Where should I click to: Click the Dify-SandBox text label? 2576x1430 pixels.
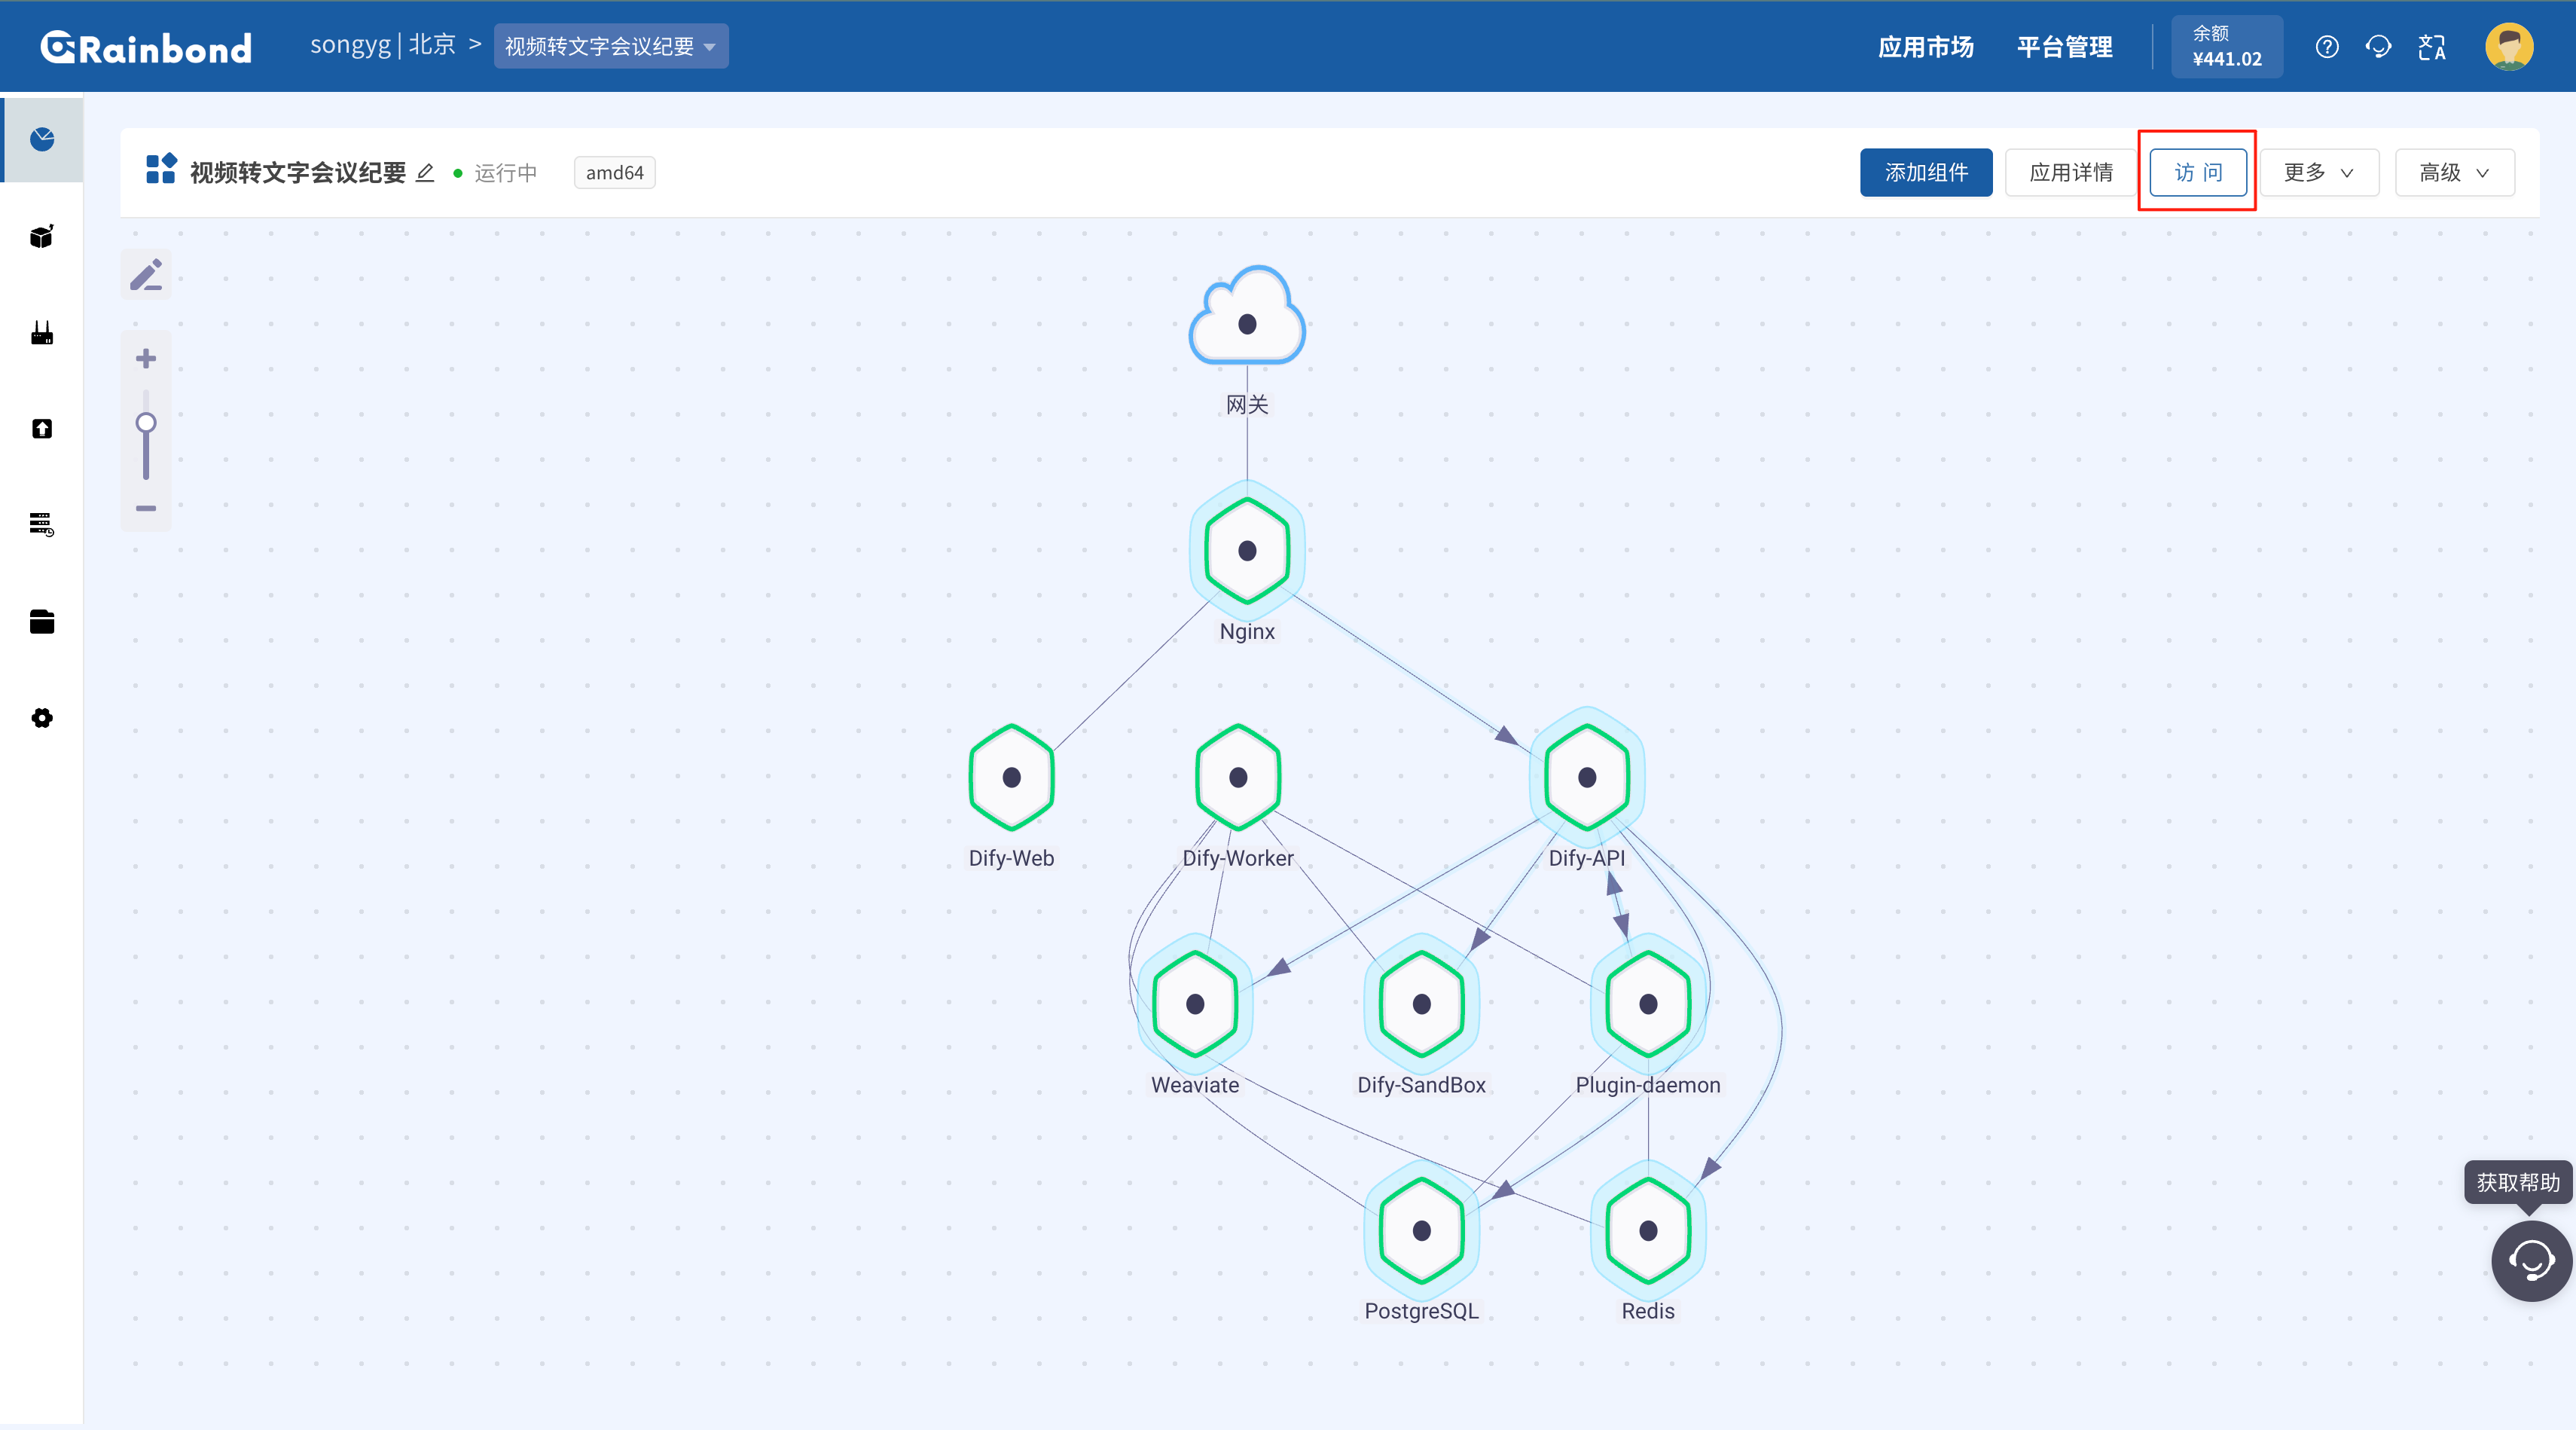[x=1421, y=1085]
